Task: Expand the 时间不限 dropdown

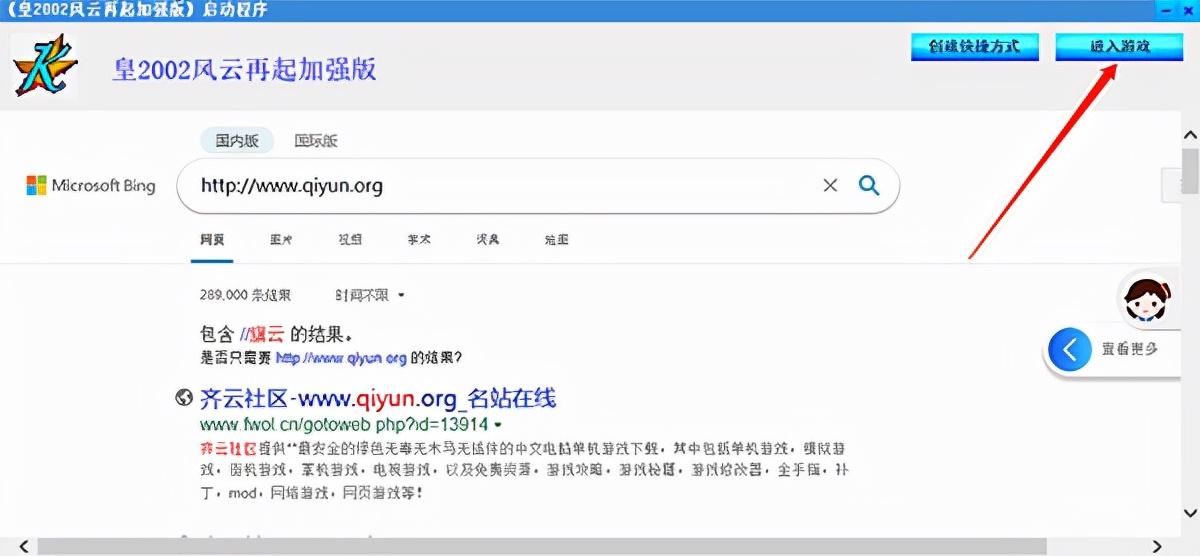Action: [370, 295]
